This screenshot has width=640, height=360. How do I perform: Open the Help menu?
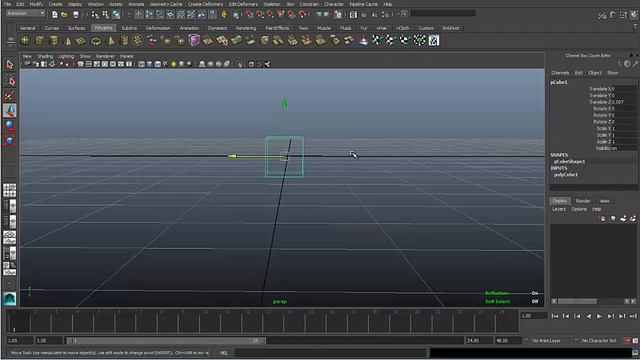(388, 4)
